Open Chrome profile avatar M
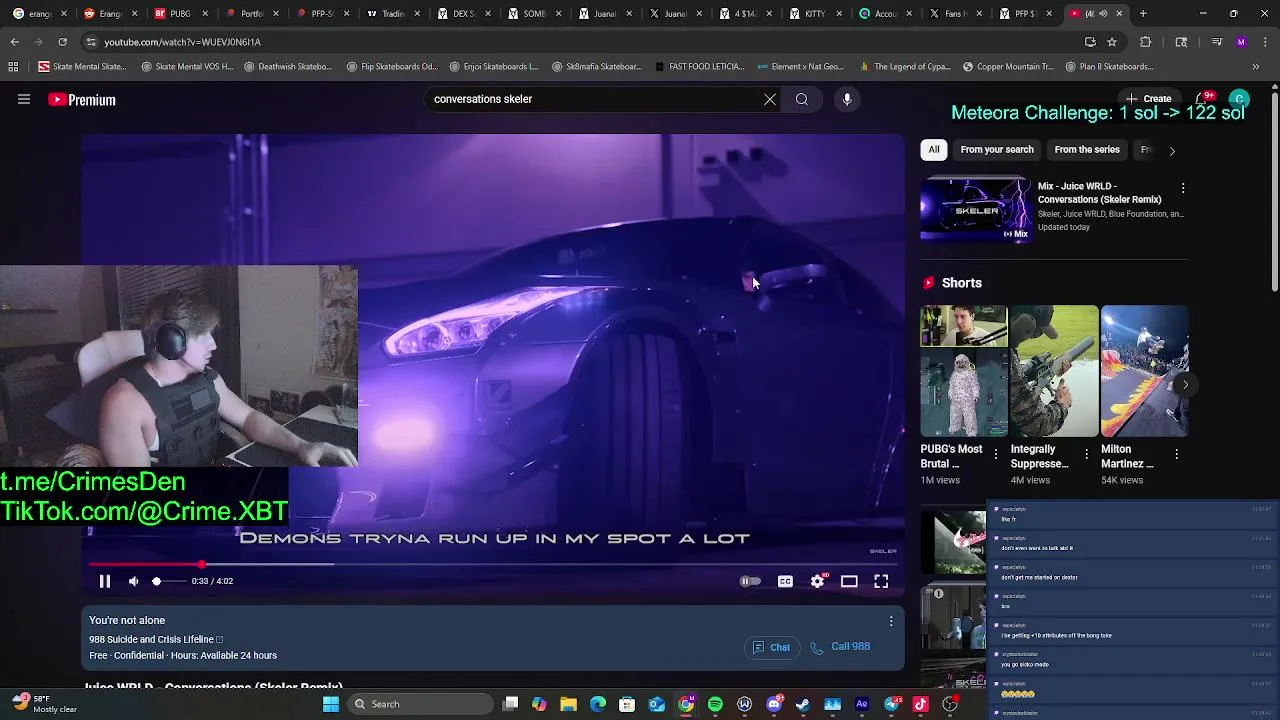 pyautogui.click(x=1241, y=42)
